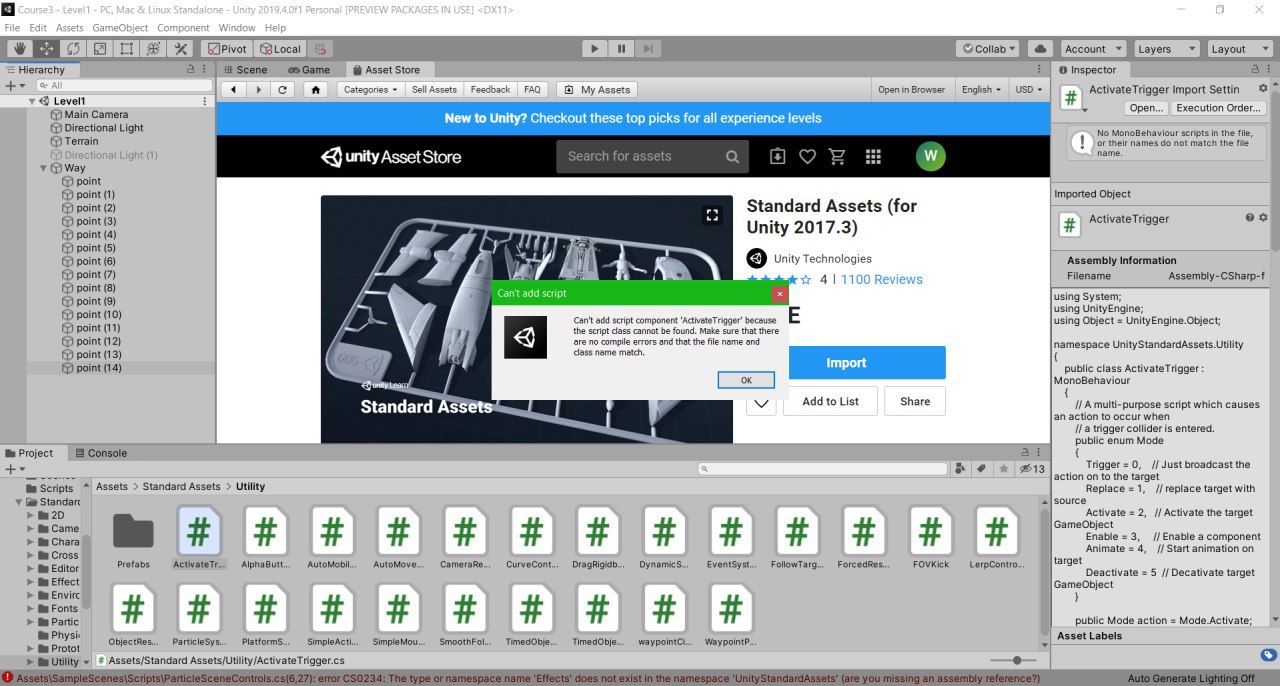Click the Project favorites star filter

tap(1002, 469)
